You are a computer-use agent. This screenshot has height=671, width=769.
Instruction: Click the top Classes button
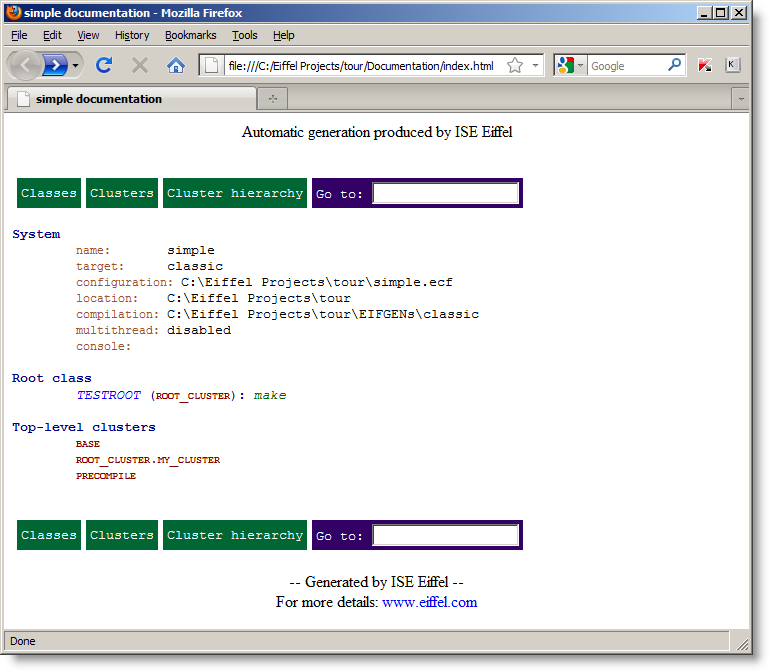click(x=49, y=193)
